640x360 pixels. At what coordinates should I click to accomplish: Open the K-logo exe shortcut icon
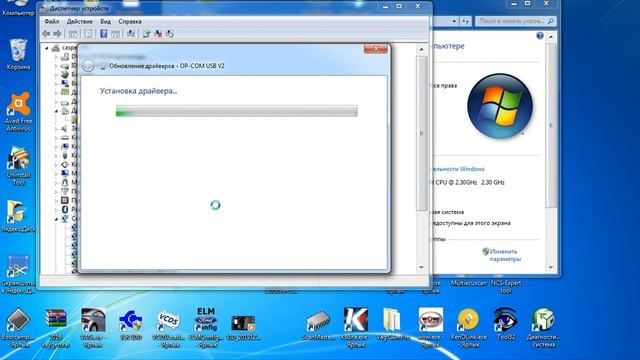click(x=356, y=328)
